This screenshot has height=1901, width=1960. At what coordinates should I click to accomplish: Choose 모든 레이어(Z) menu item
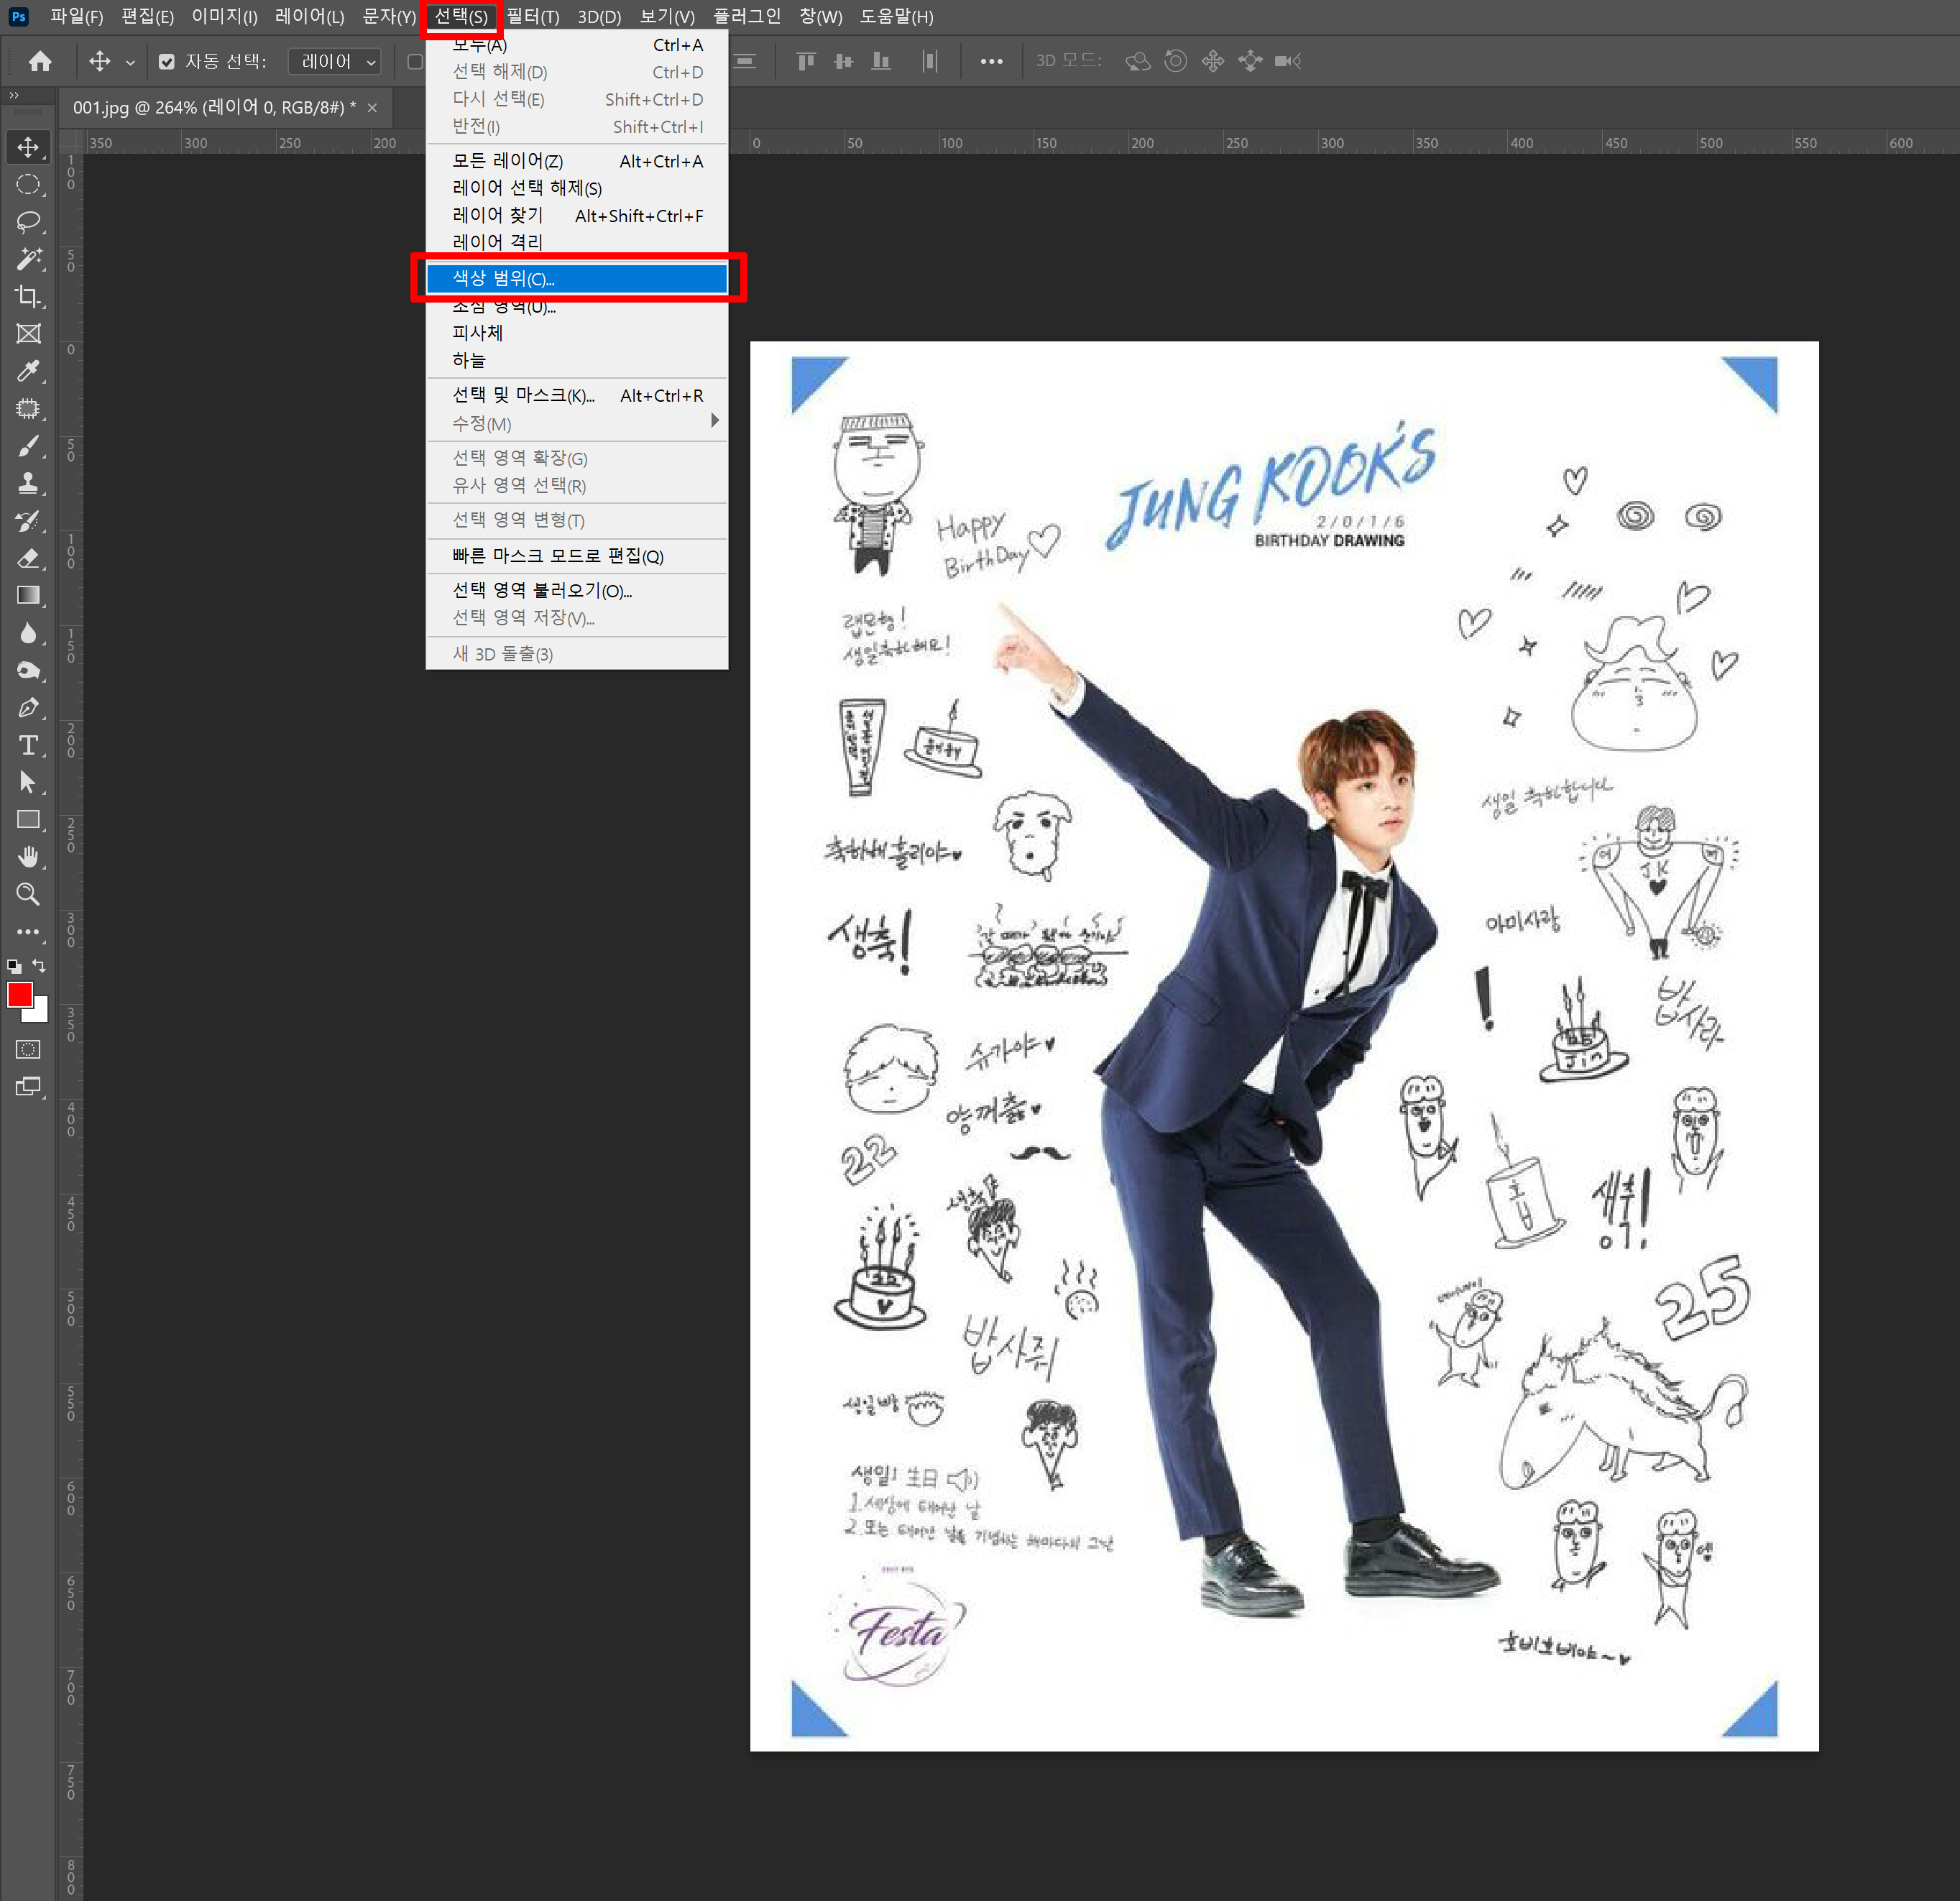(x=576, y=161)
